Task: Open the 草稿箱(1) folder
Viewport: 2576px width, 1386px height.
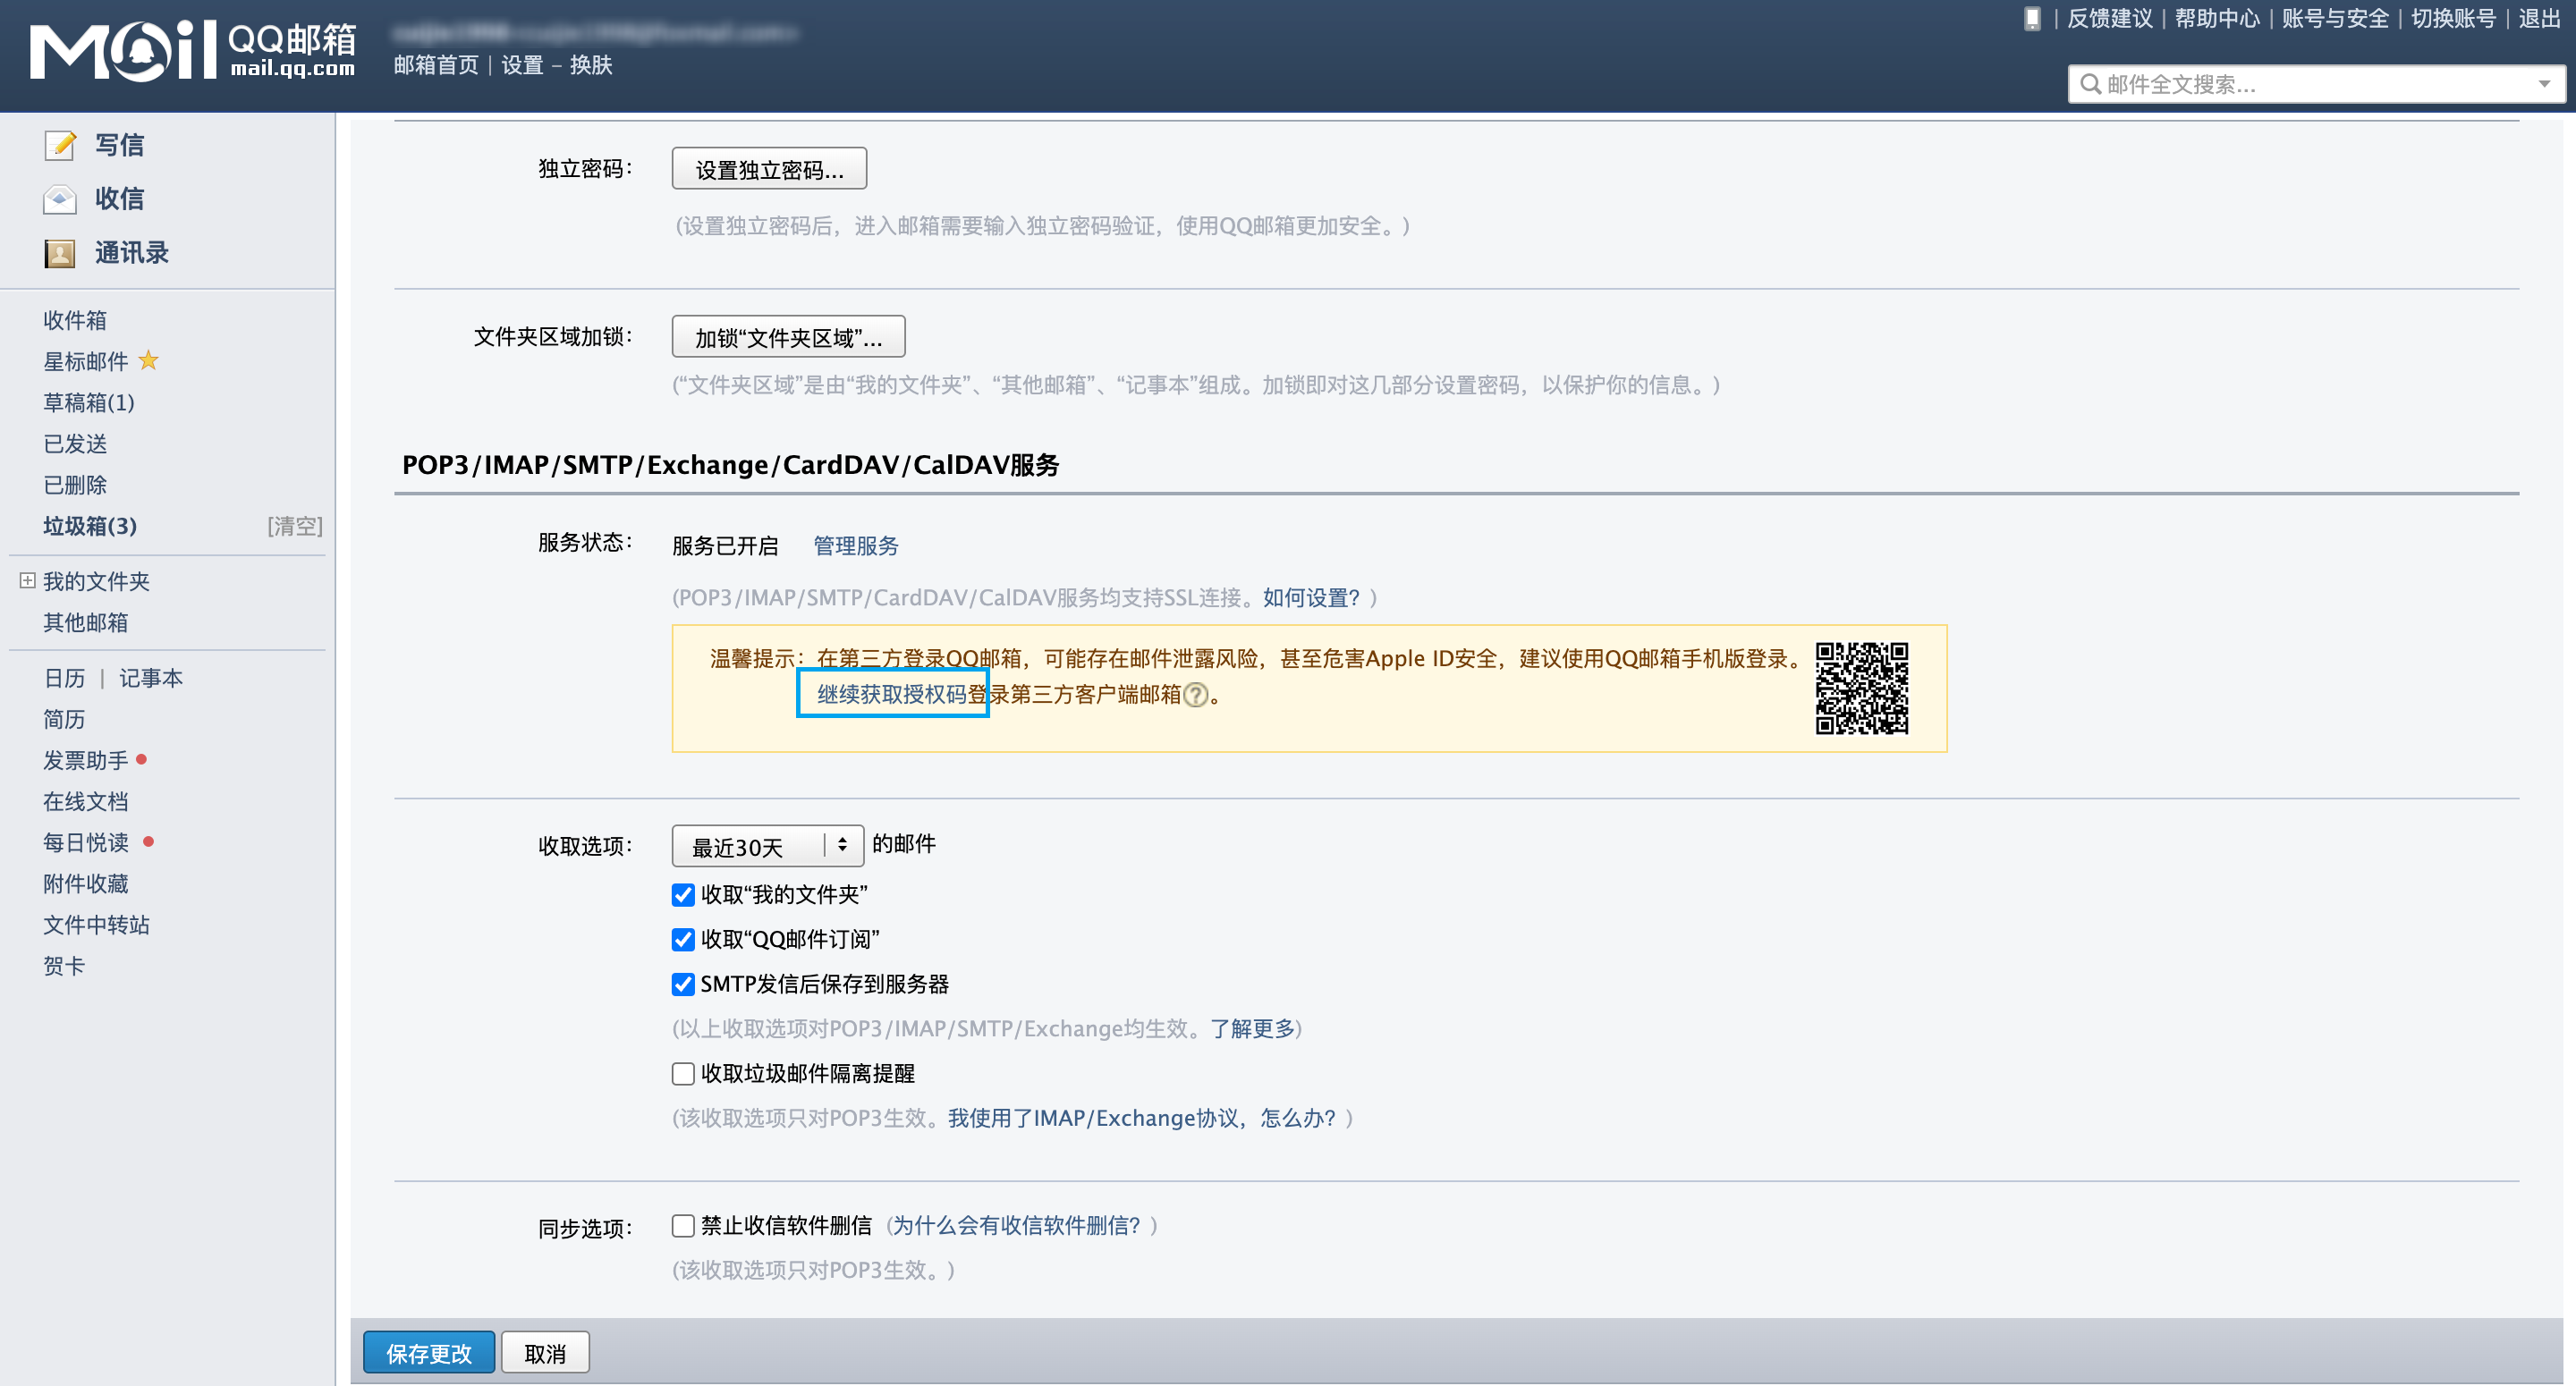Action: point(88,402)
